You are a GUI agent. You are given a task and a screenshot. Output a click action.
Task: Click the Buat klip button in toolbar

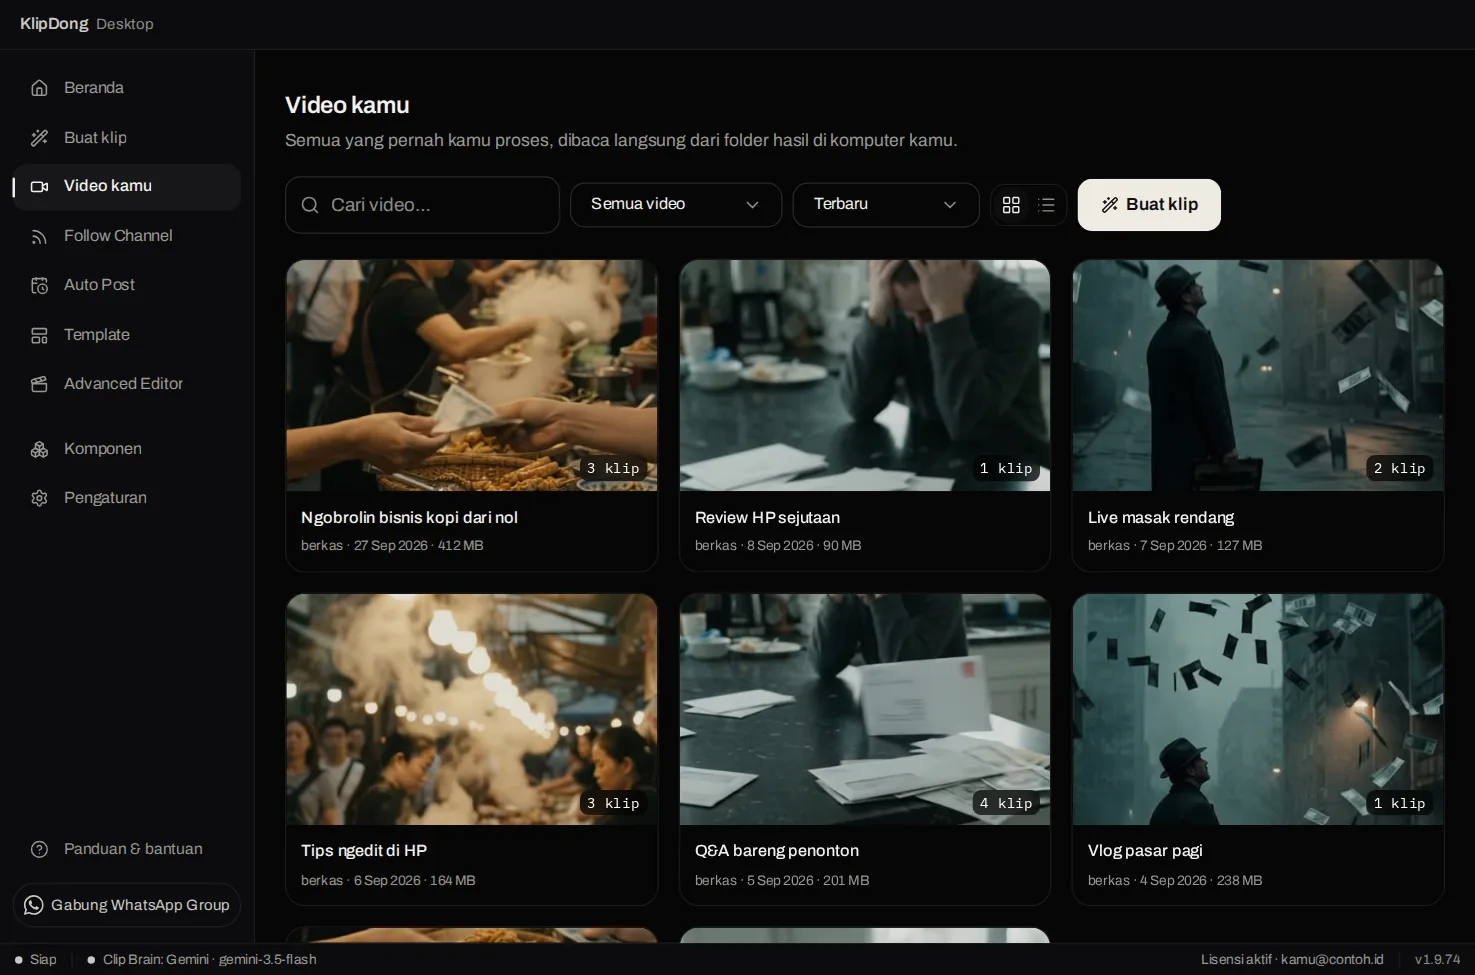[1149, 205]
